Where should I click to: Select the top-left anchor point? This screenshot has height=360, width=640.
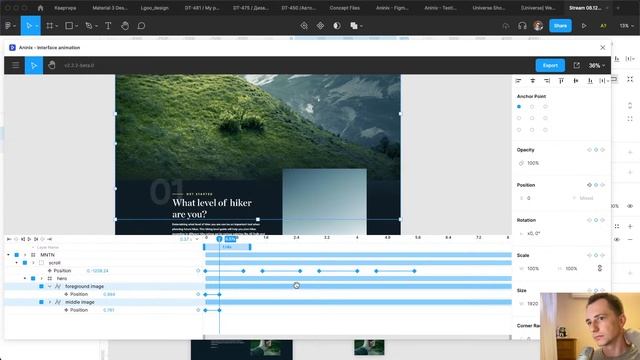coord(519,107)
